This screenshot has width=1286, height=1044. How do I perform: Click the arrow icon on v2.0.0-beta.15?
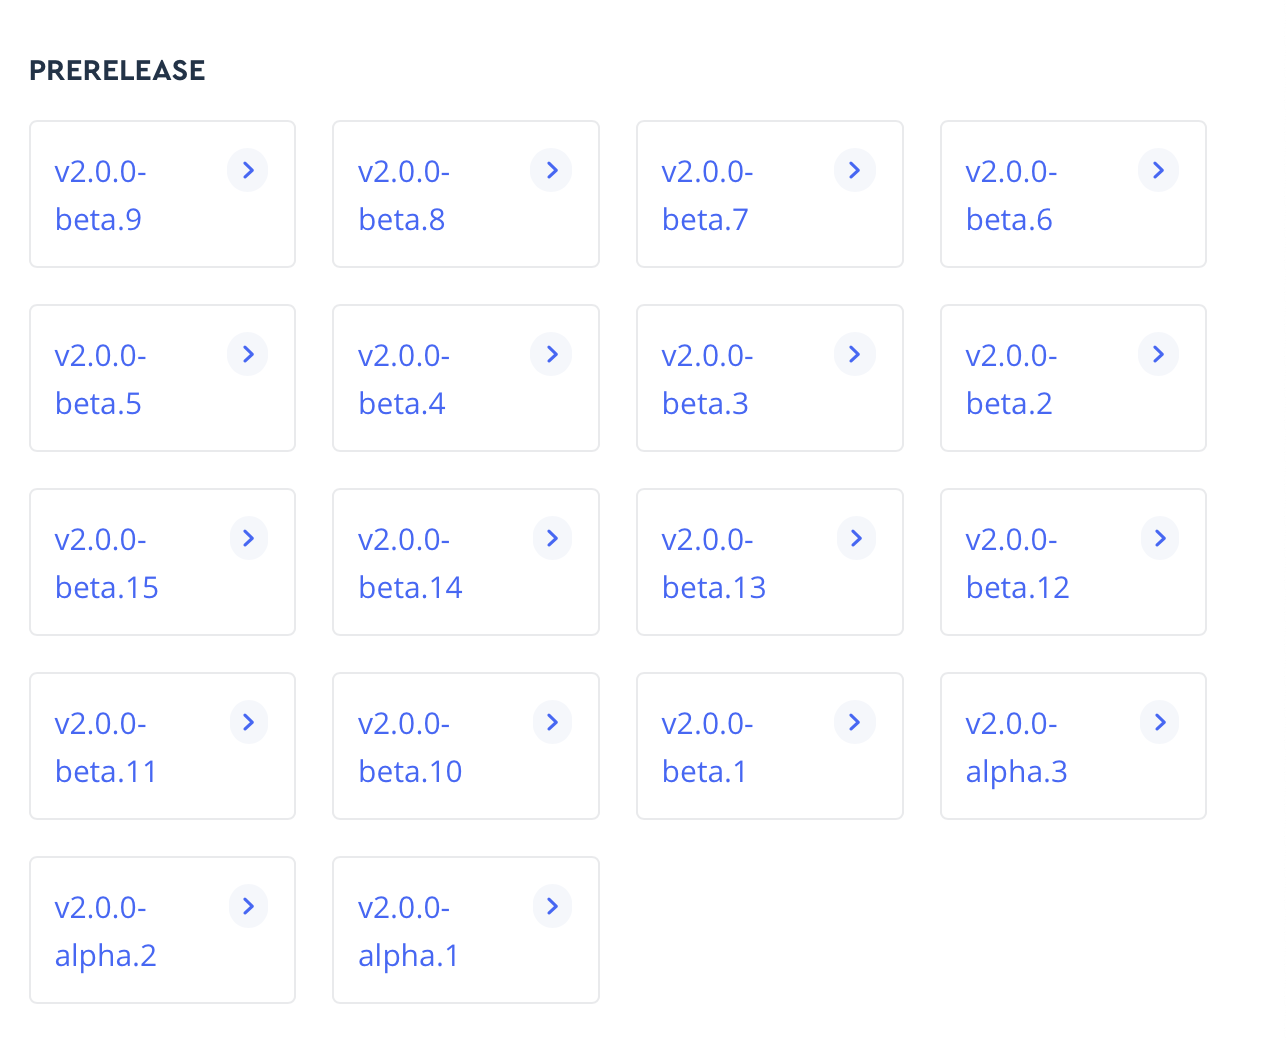point(247,538)
